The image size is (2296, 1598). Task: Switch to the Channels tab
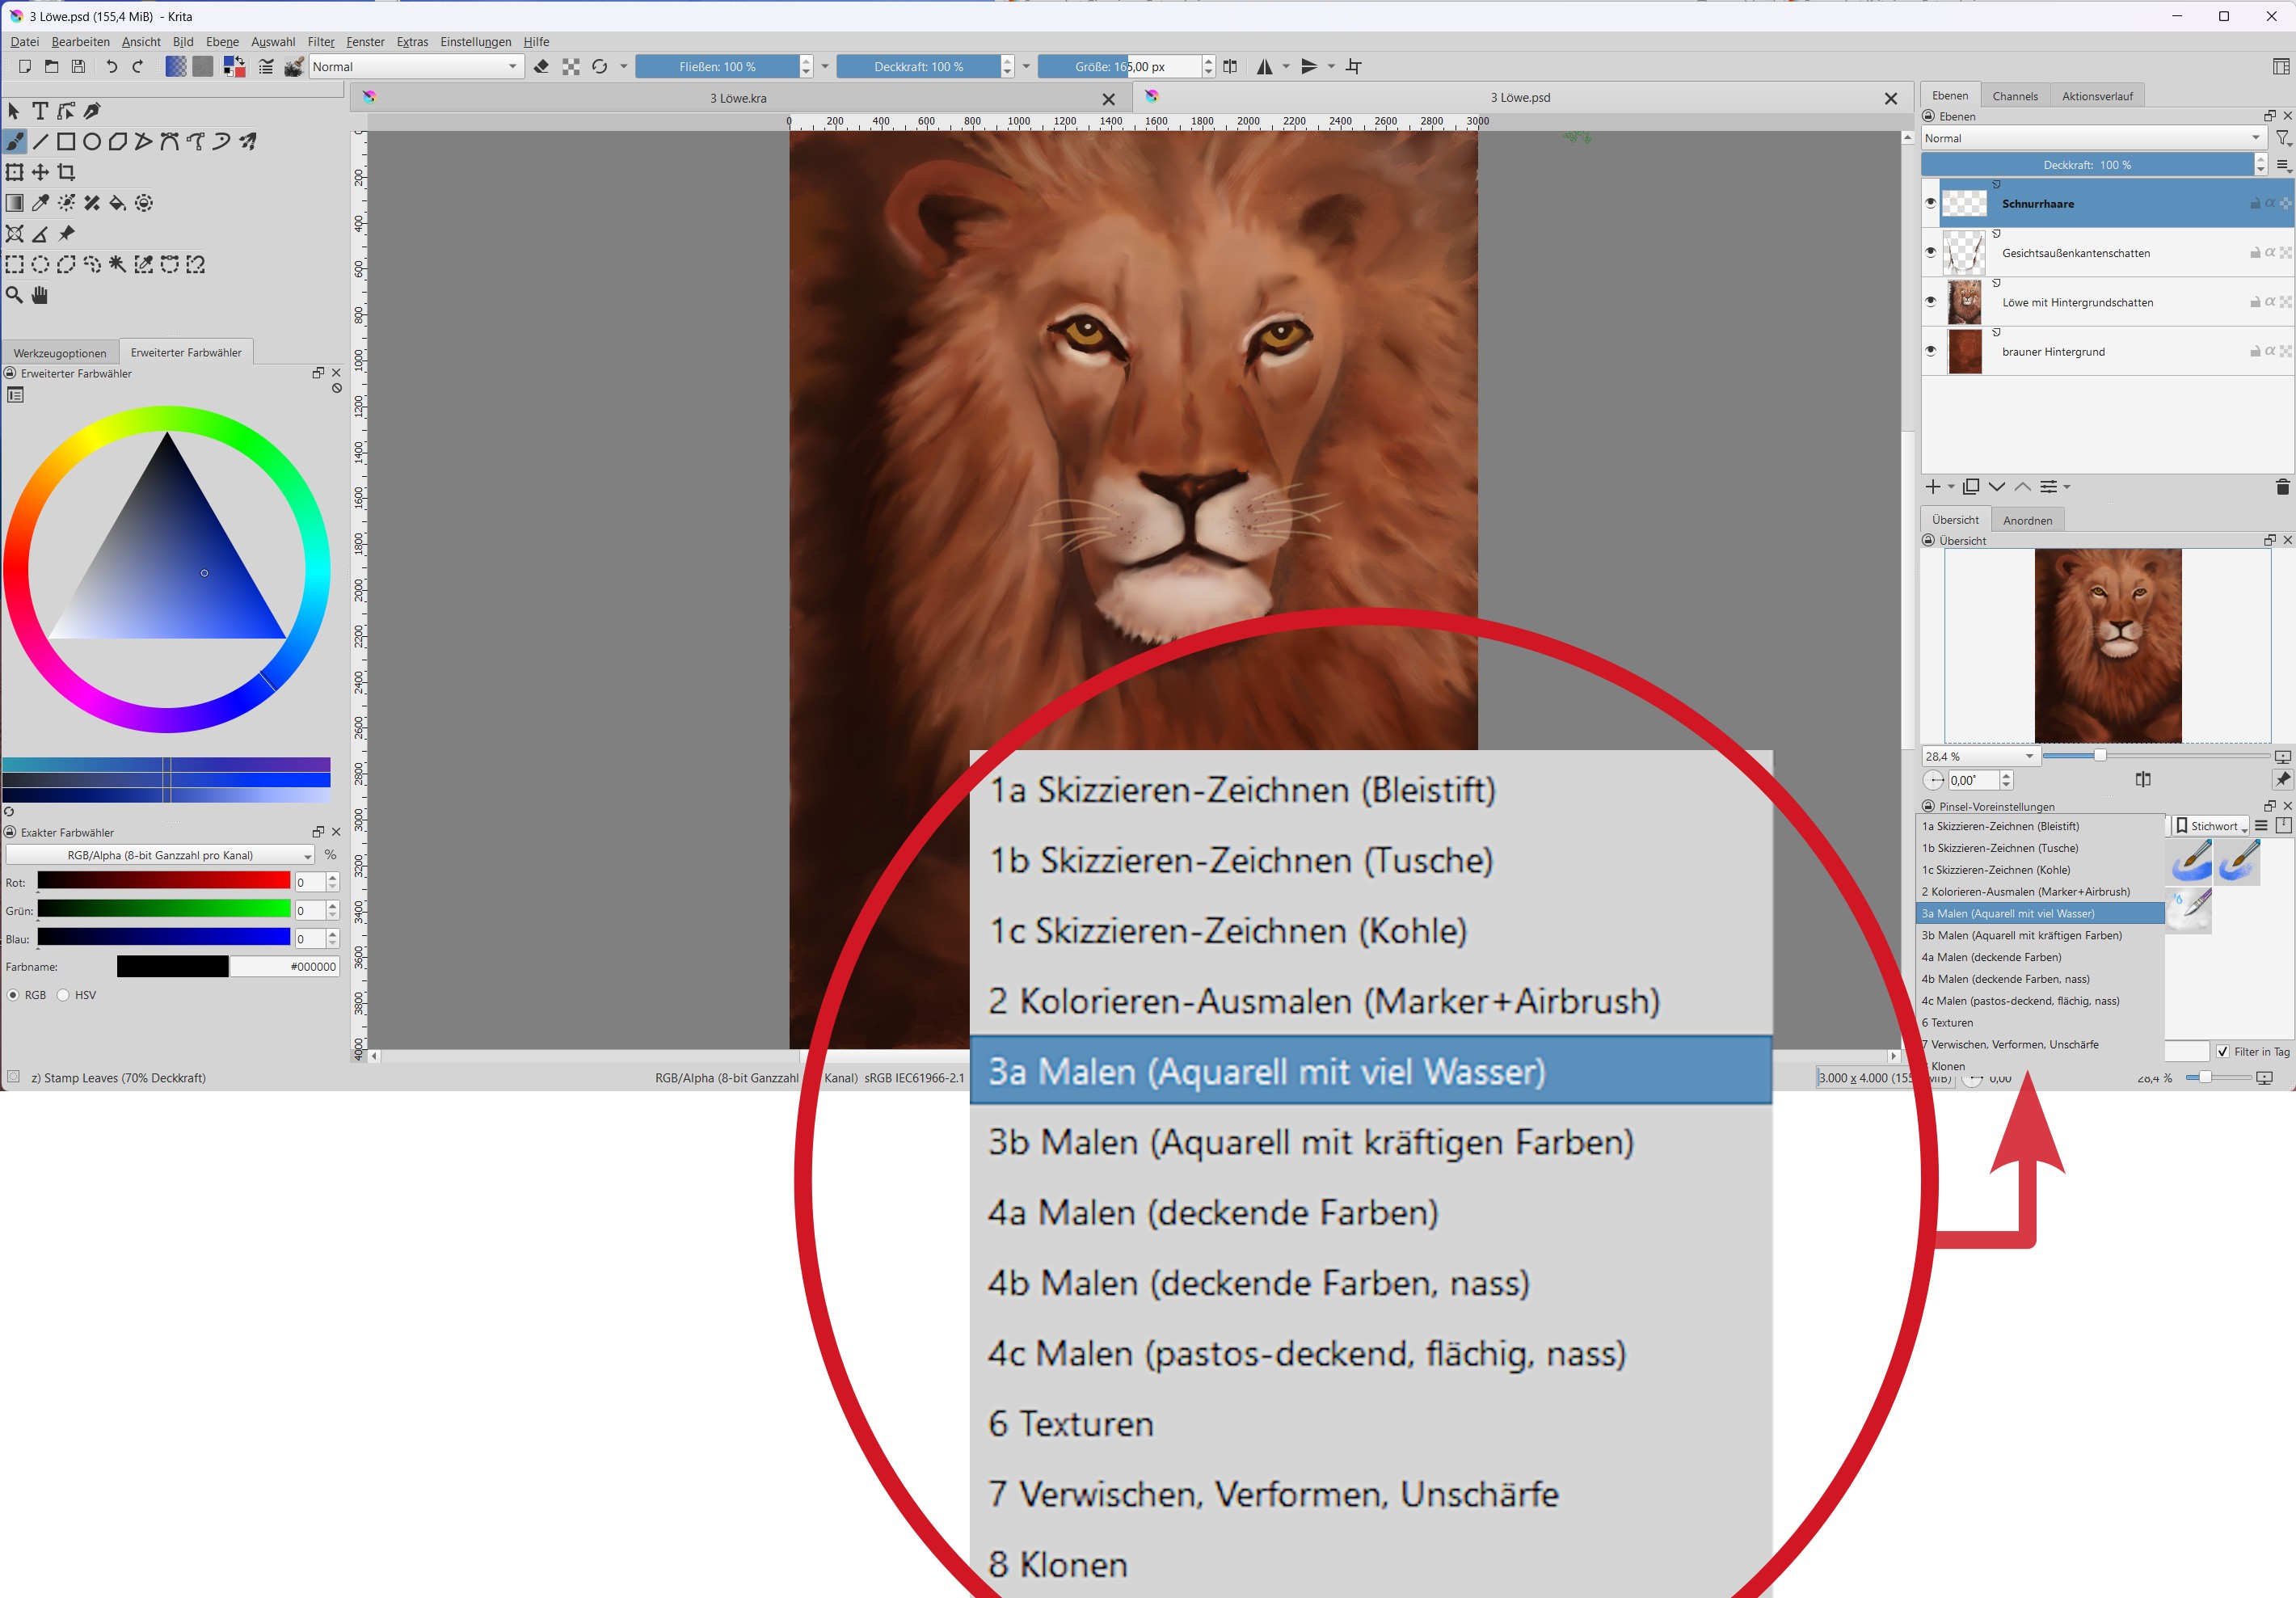2014,96
